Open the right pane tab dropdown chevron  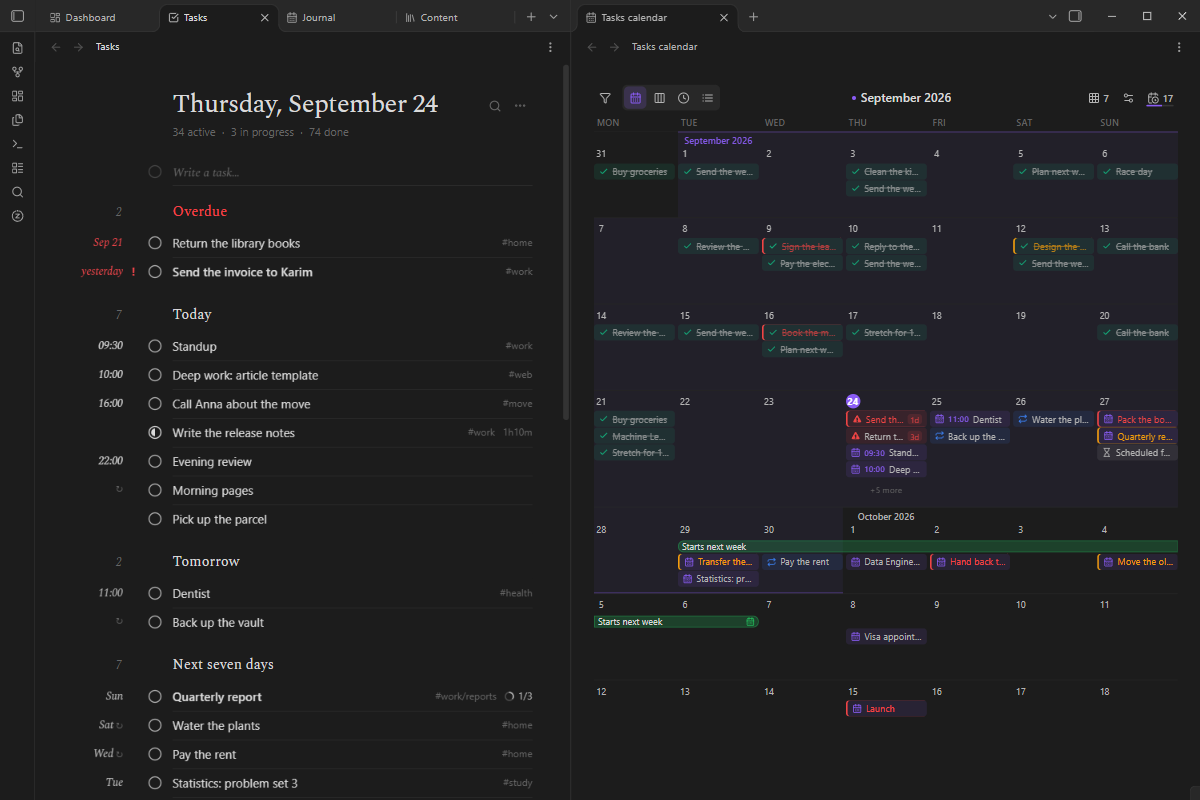coord(1051,17)
